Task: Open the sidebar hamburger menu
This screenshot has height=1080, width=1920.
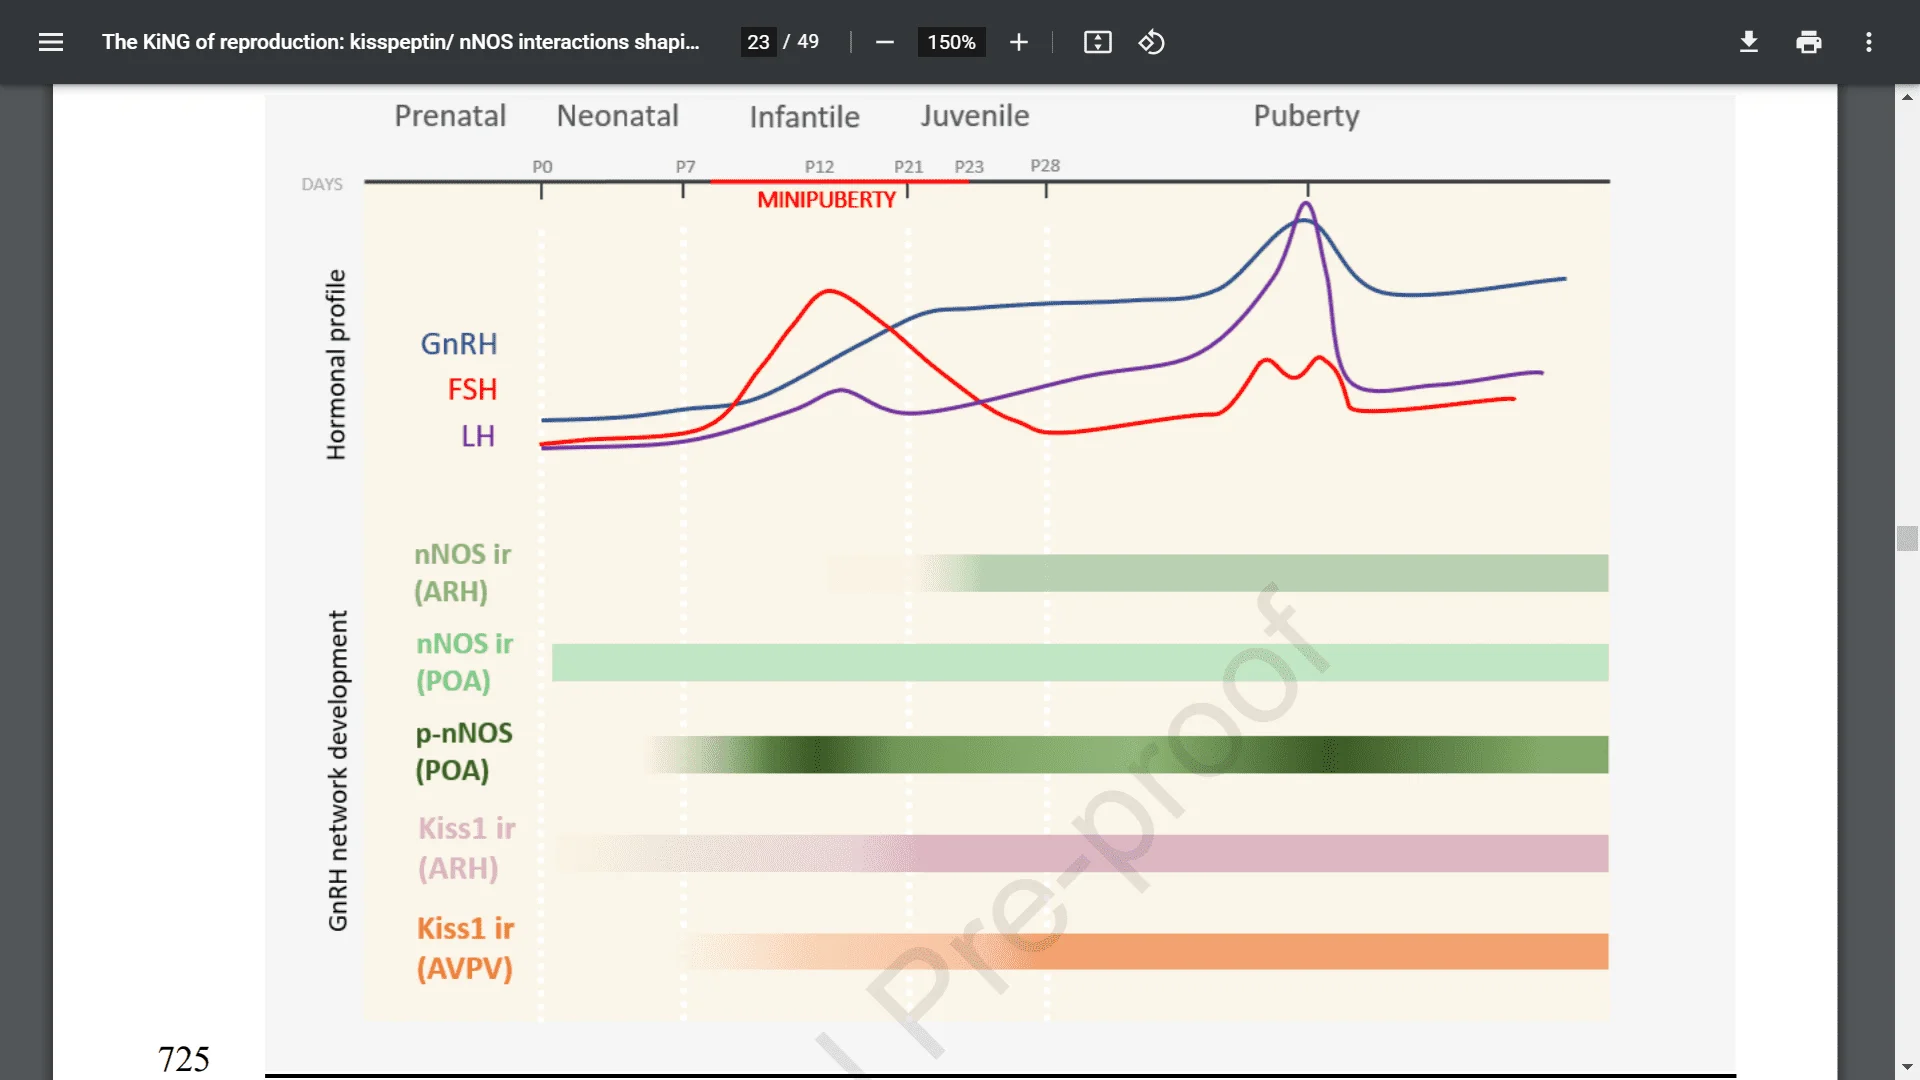Action: coord(51,42)
